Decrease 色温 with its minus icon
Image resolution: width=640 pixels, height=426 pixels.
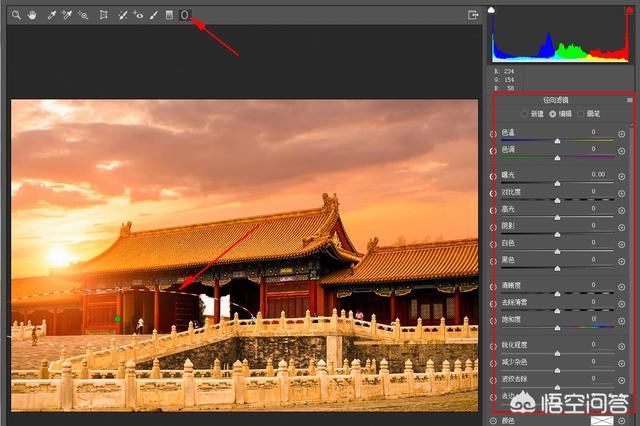click(493, 134)
